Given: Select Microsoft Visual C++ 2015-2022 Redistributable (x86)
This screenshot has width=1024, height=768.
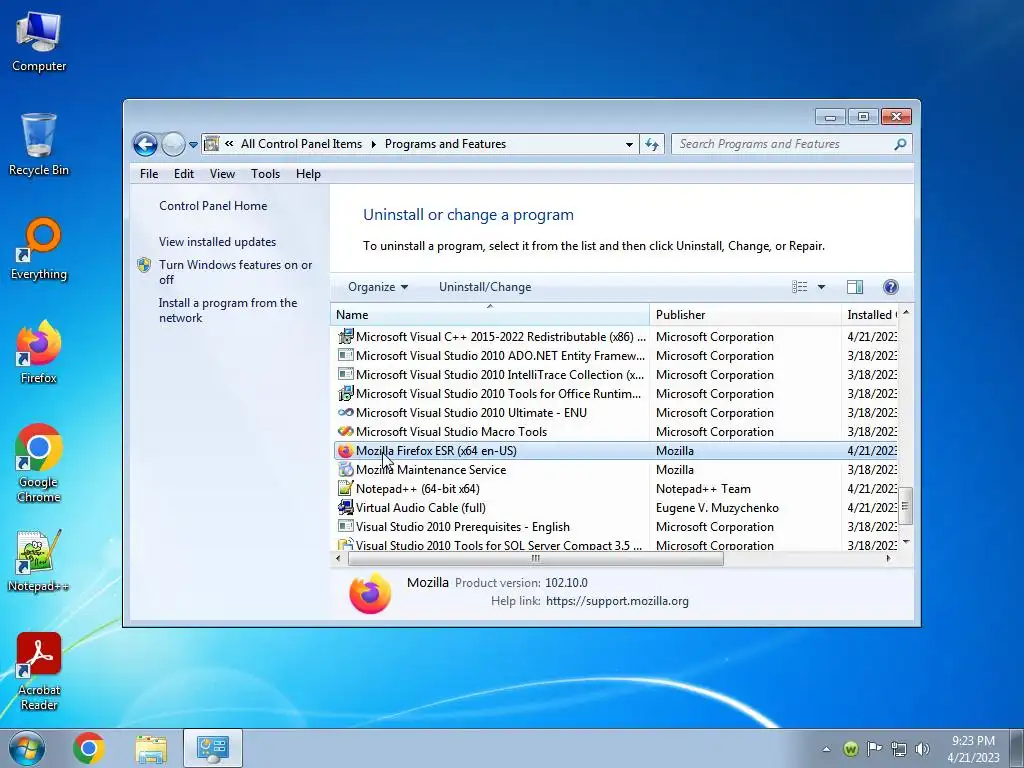Looking at the screenshot, I should click(500, 337).
